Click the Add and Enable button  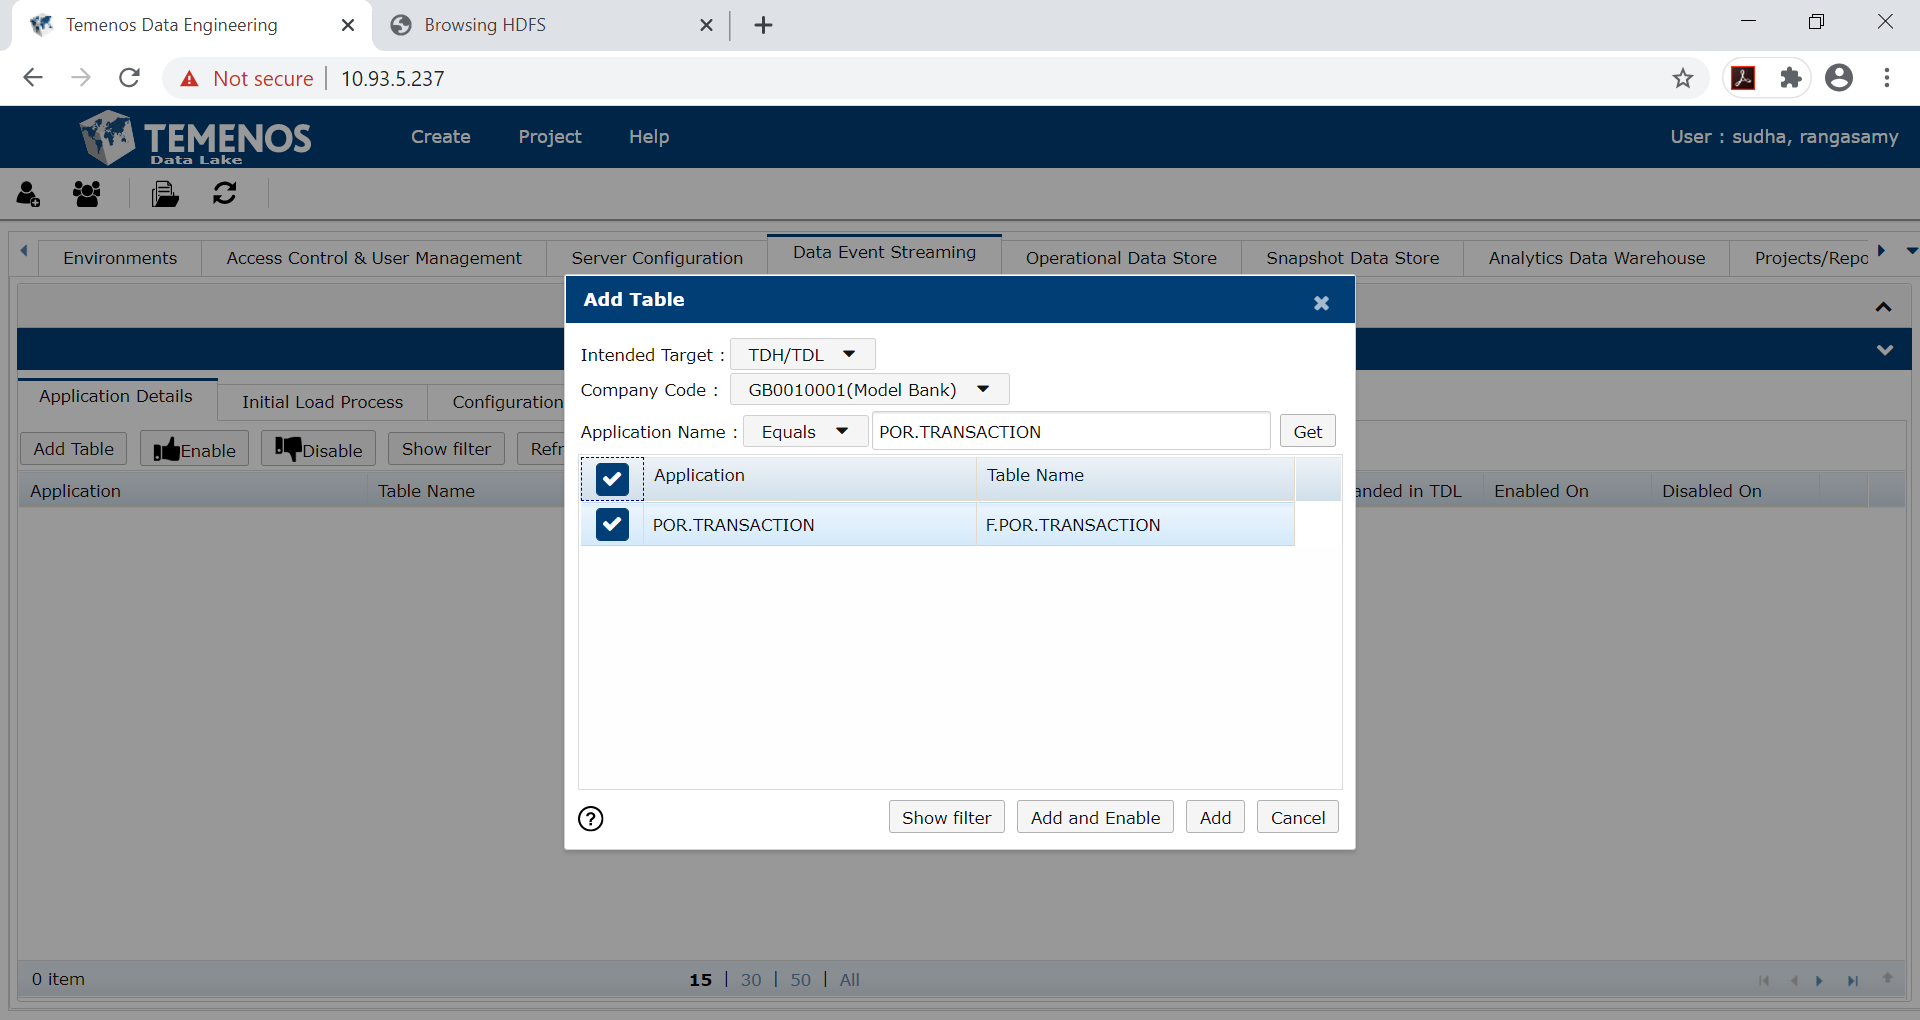click(1094, 817)
